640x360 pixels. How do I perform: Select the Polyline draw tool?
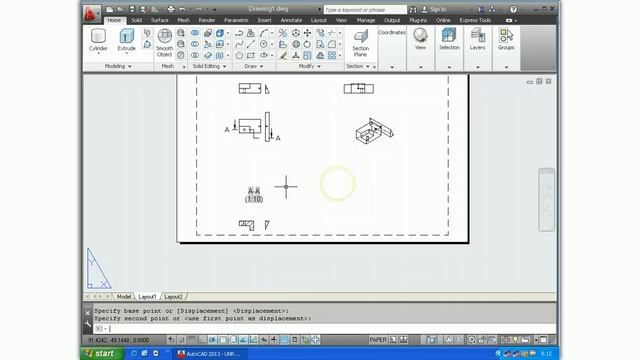pyautogui.click(x=240, y=33)
